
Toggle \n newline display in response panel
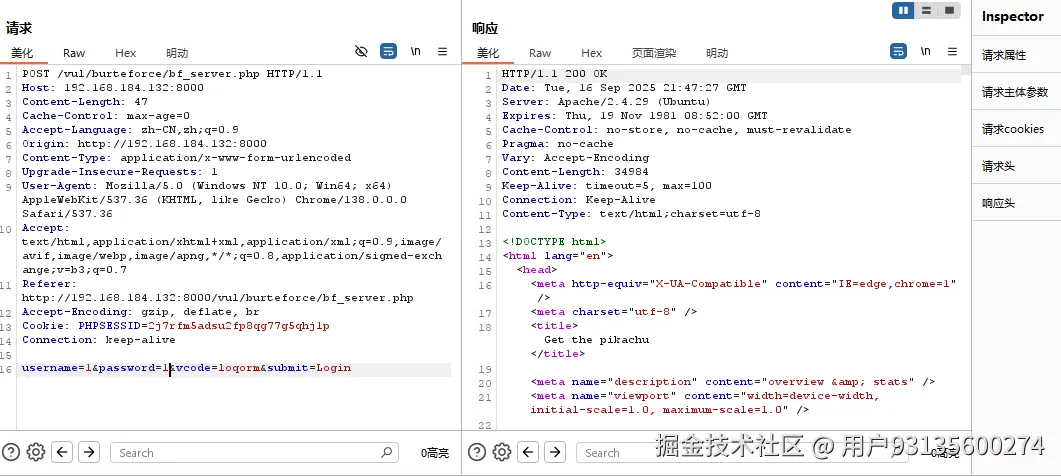pyautogui.click(x=926, y=51)
